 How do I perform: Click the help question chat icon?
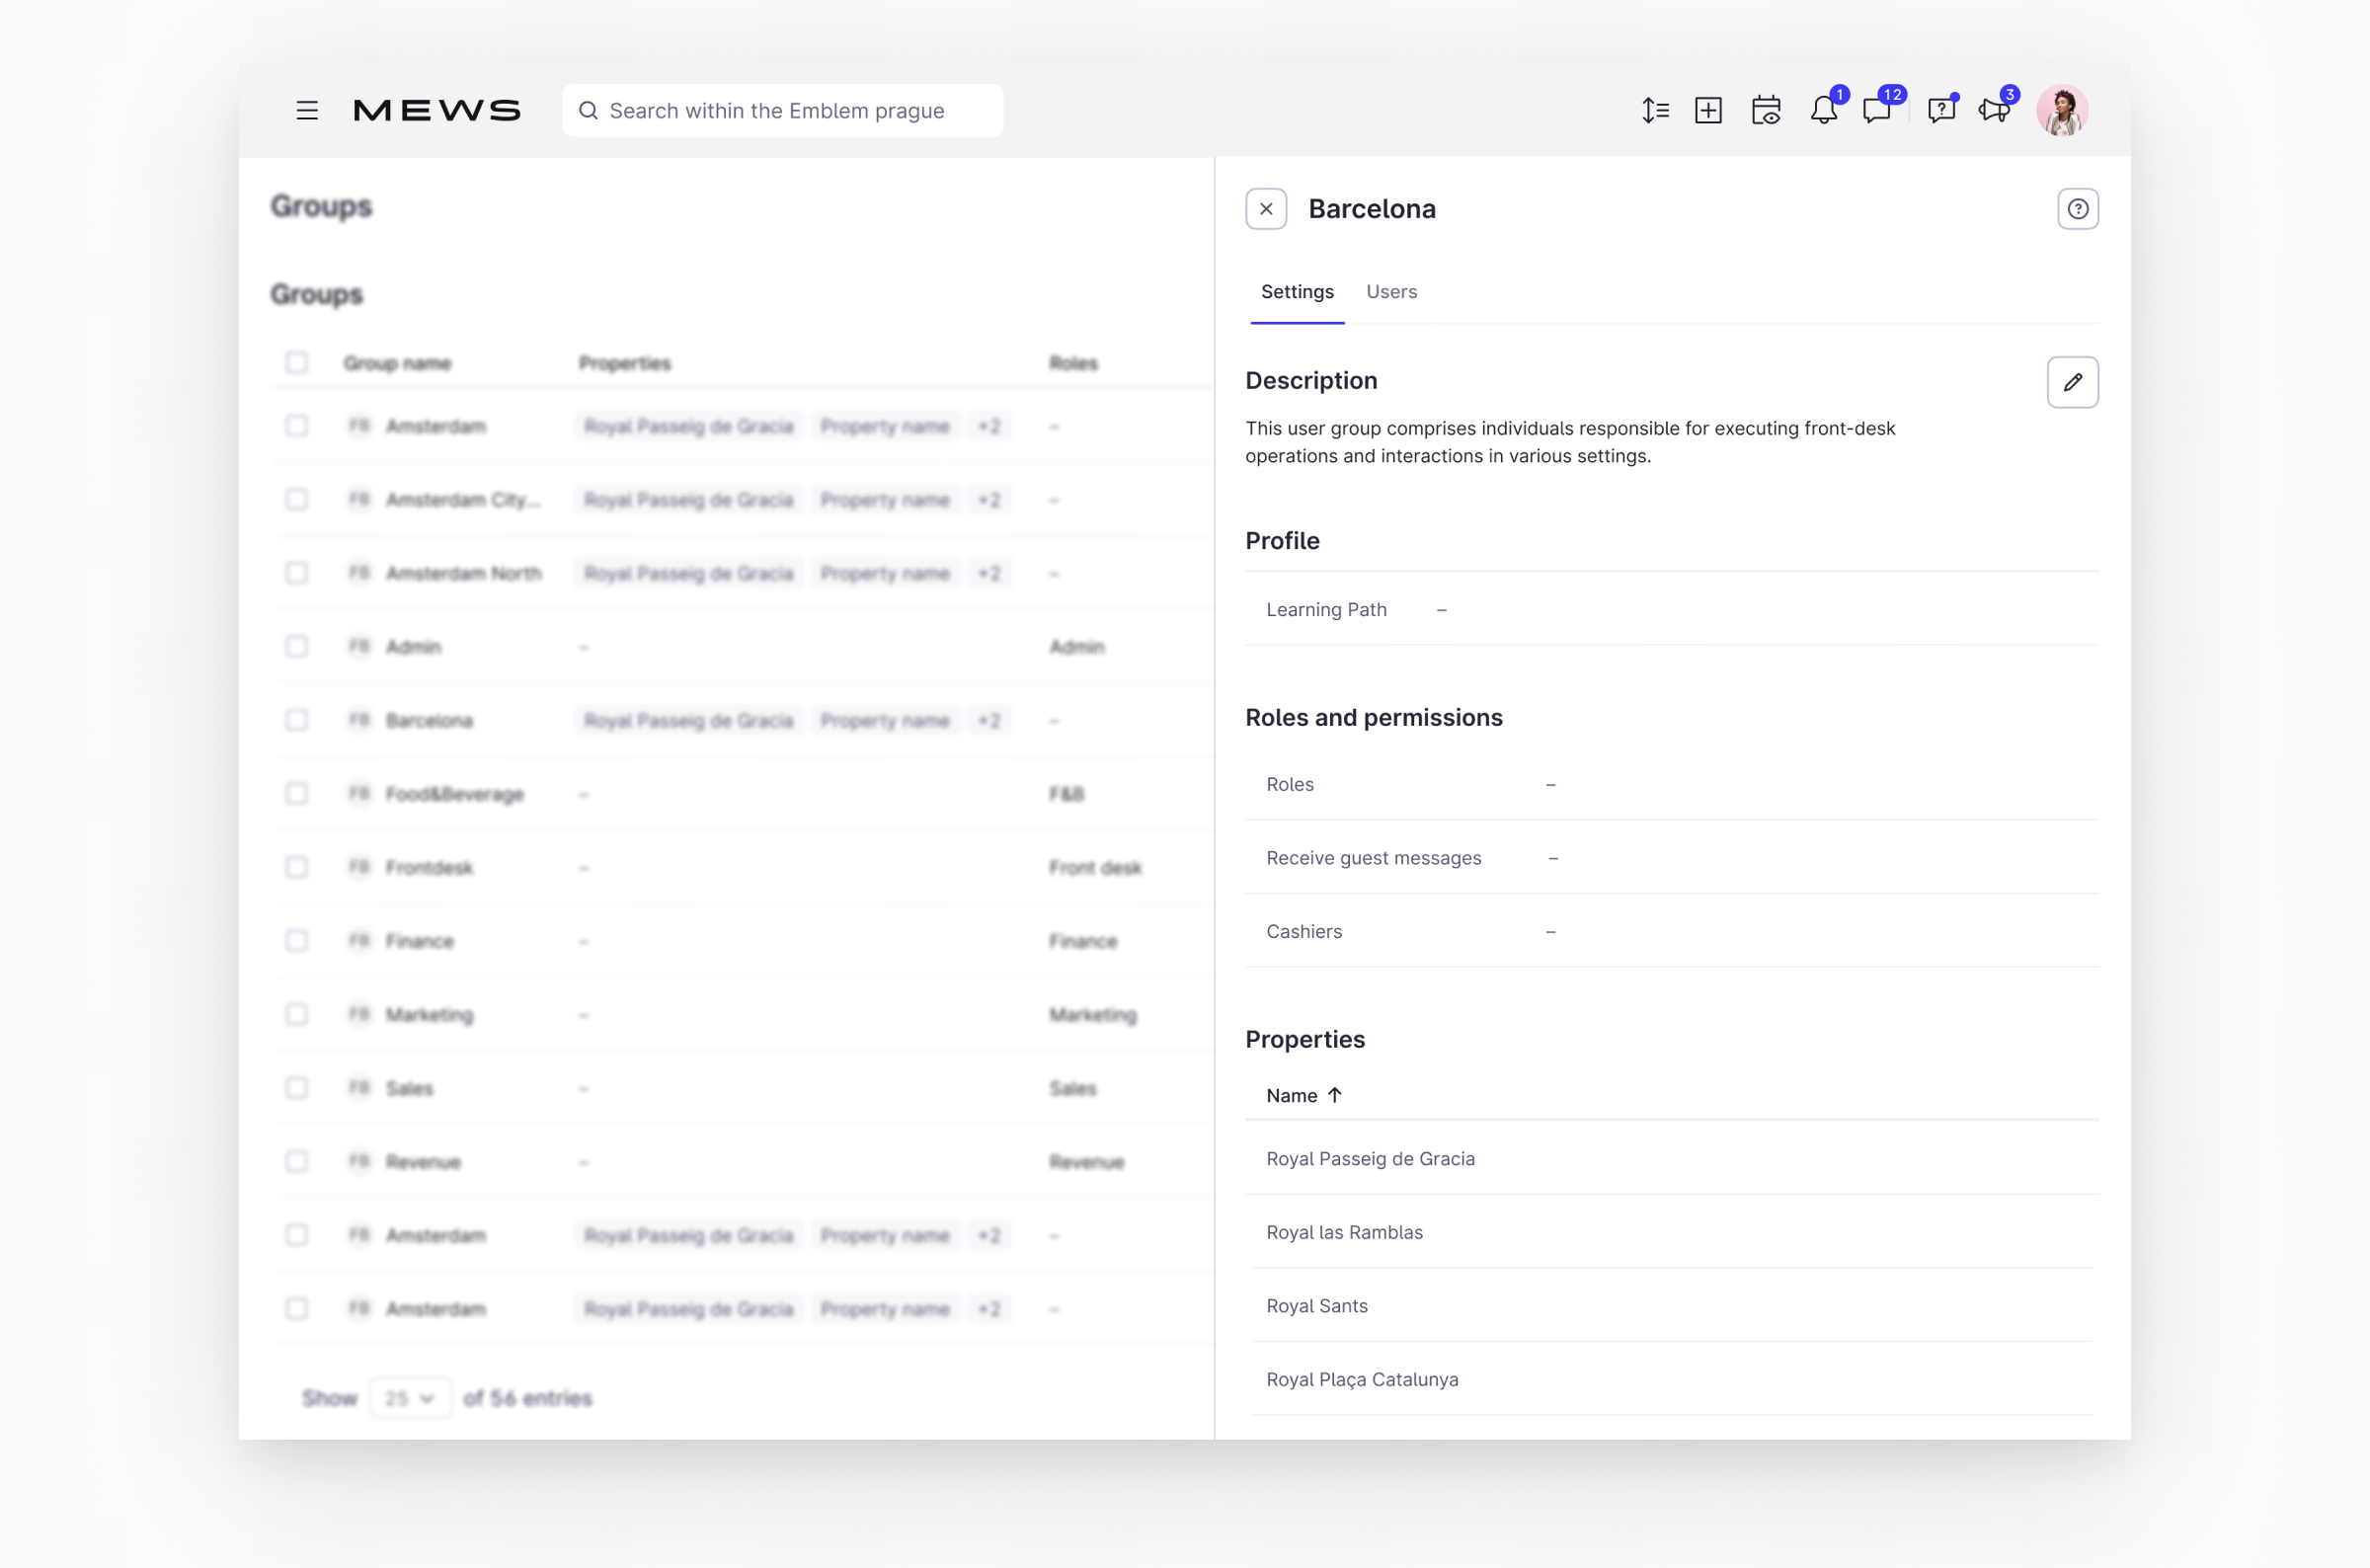[x=1941, y=110]
